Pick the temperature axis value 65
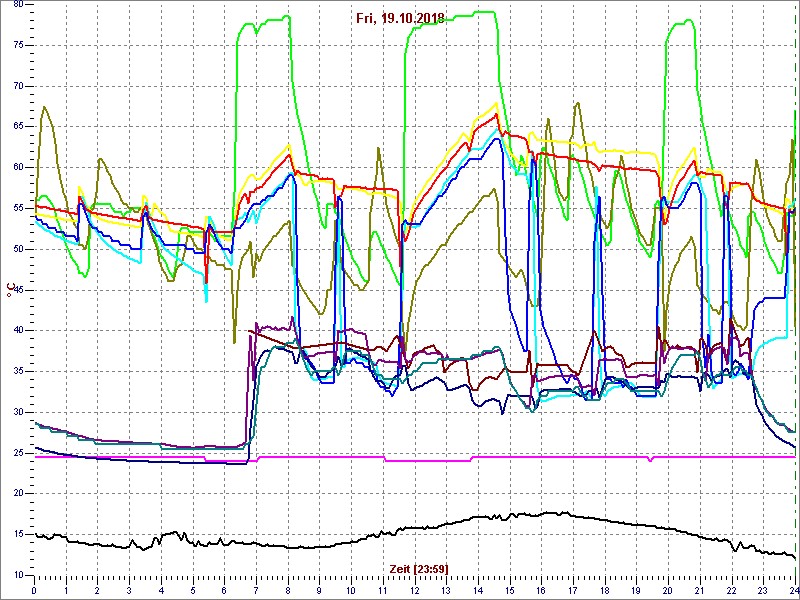800x600 pixels. pos(17,127)
